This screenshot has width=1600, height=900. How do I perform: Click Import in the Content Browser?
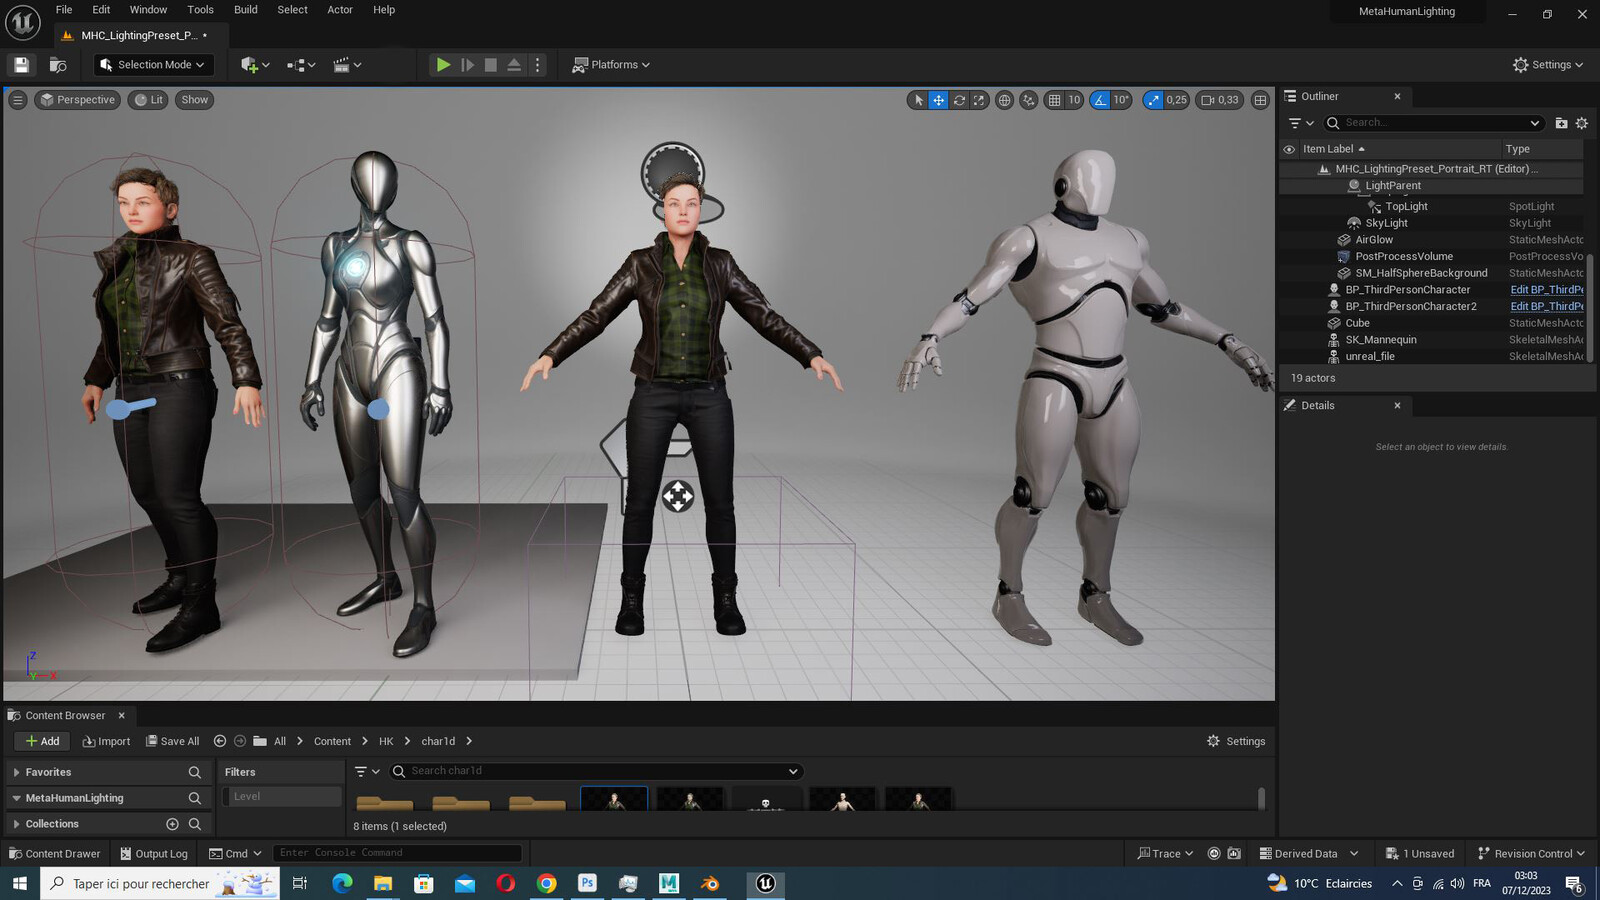click(x=106, y=741)
